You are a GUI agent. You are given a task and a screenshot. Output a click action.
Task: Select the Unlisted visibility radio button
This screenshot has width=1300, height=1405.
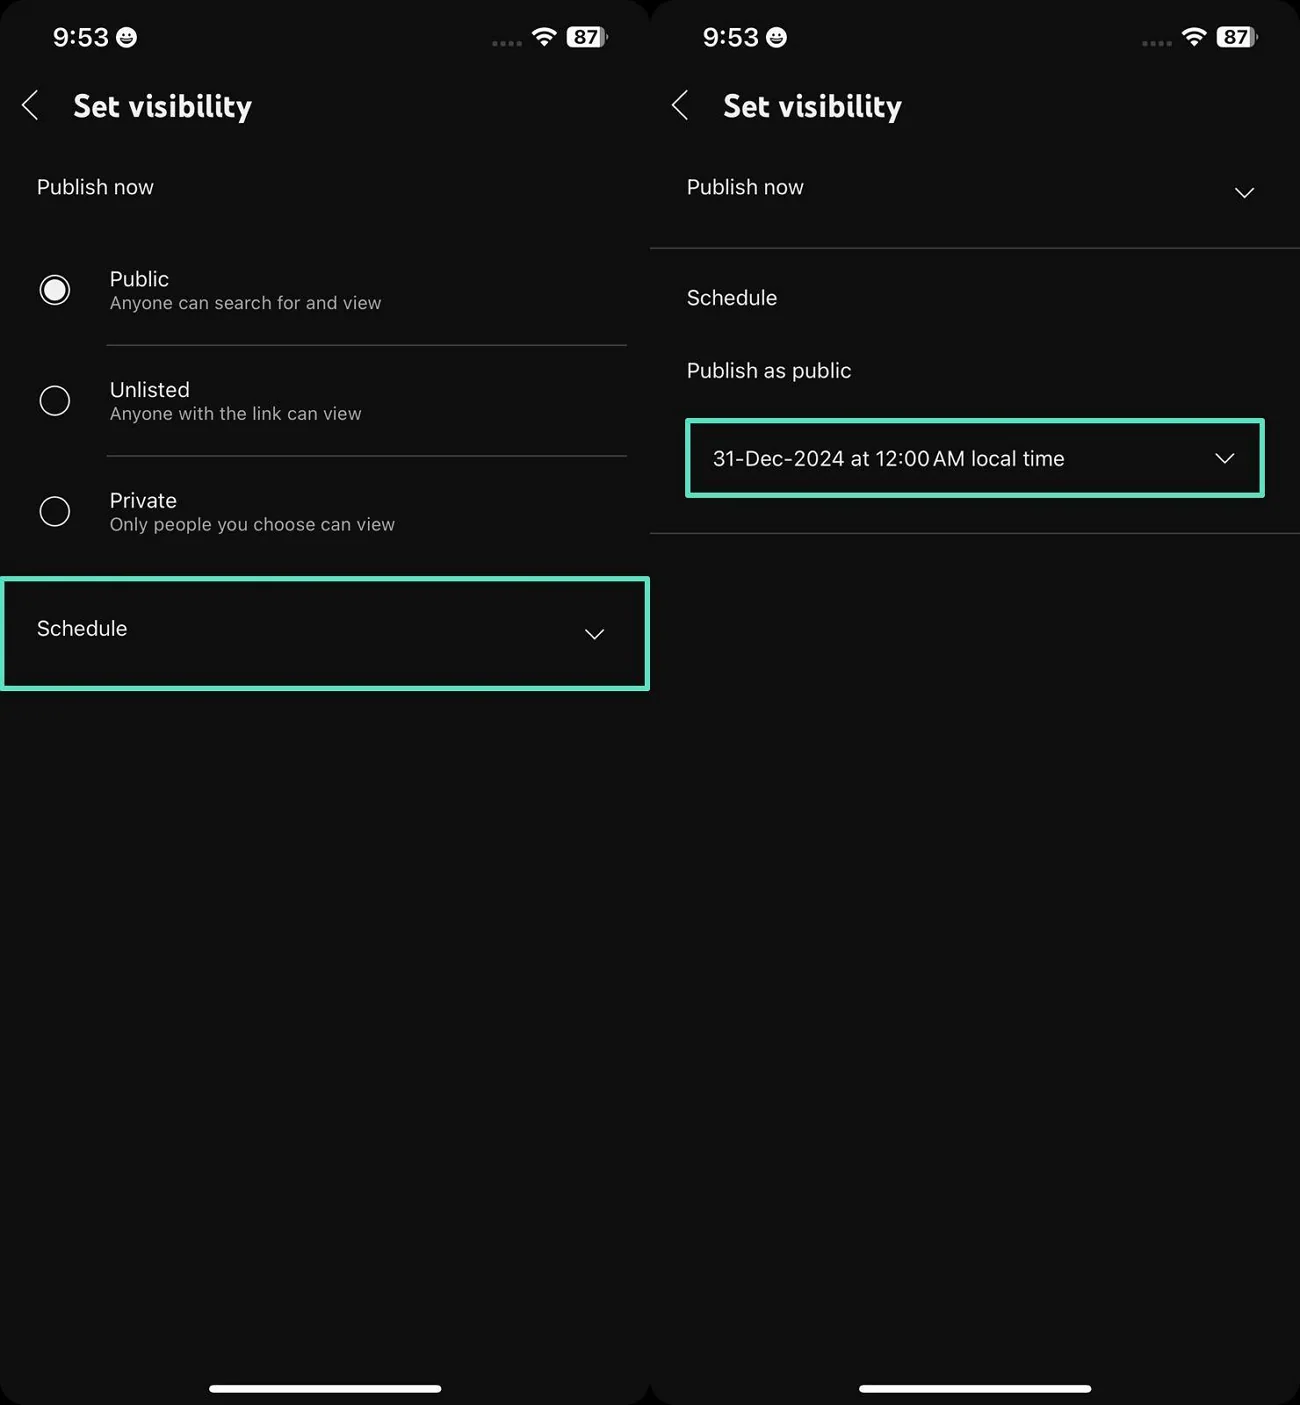click(x=55, y=401)
